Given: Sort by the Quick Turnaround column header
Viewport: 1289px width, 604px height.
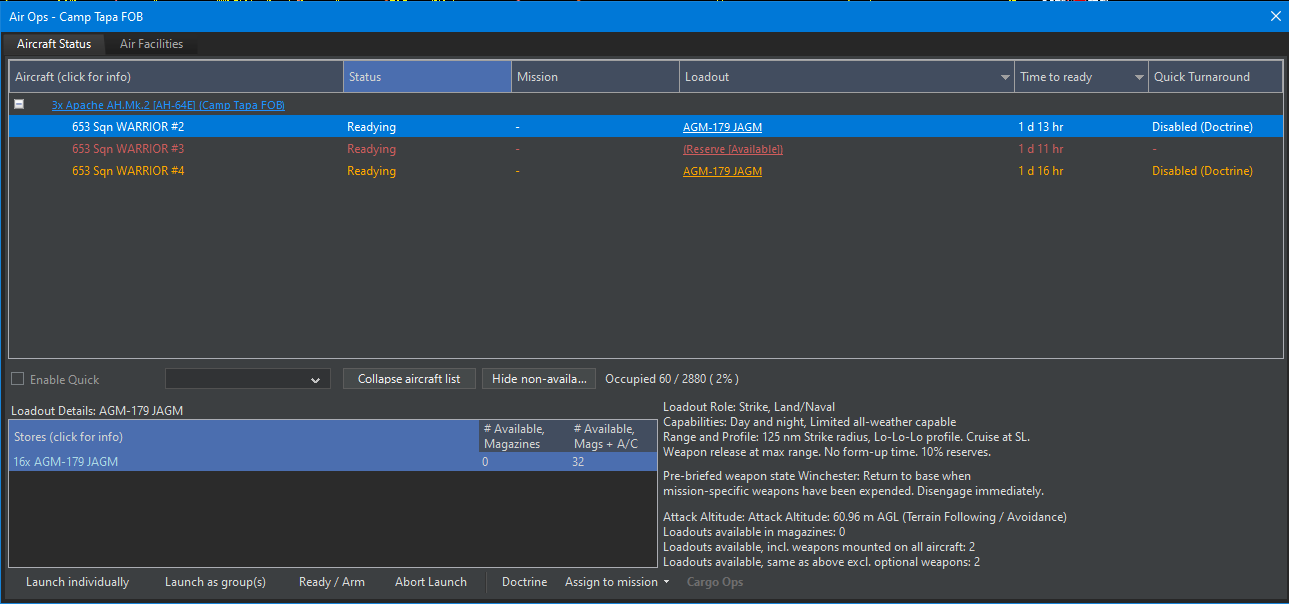Looking at the screenshot, I should (x=1215, y=77).
